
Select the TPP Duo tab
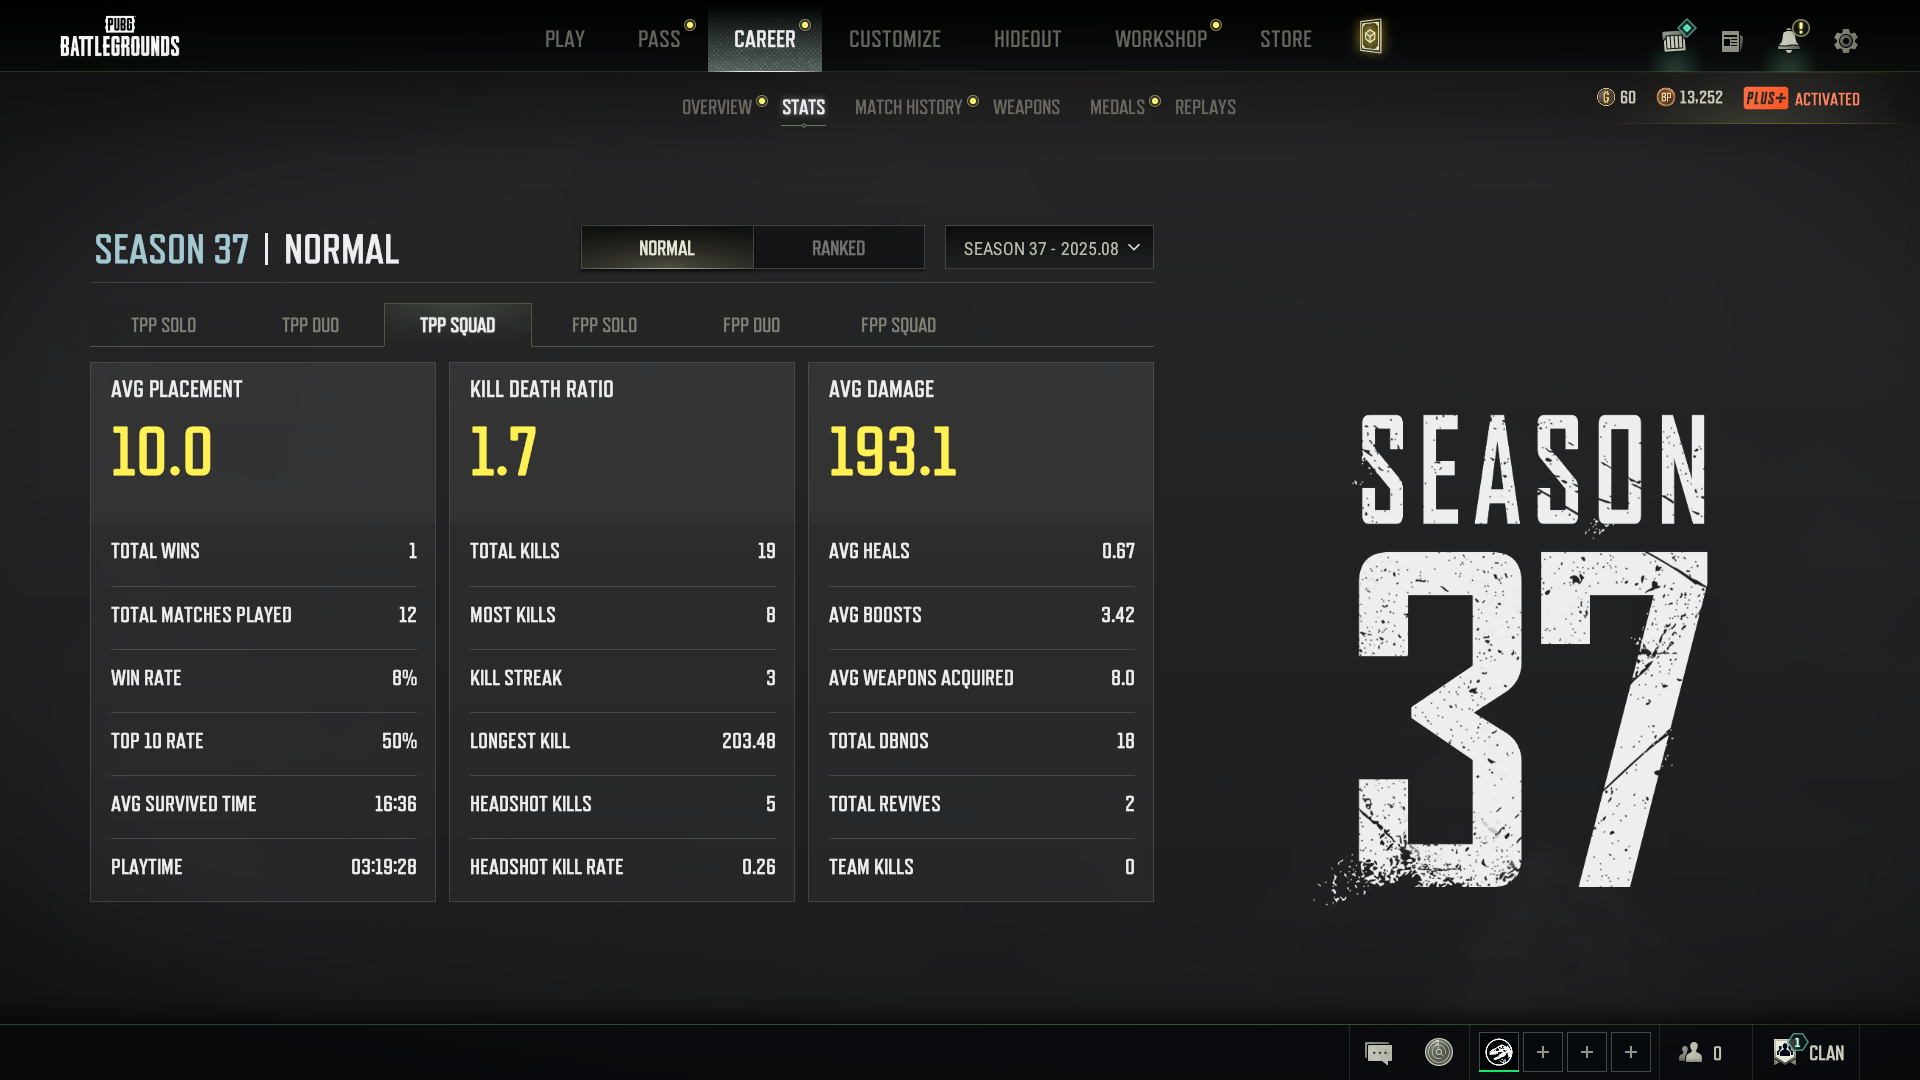pos(310,325)
